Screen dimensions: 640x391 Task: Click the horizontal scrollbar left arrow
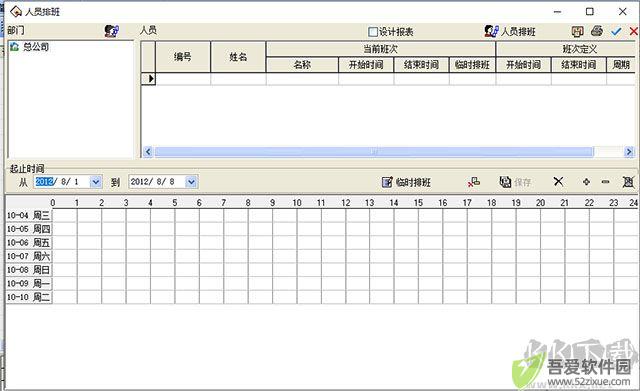148,152
